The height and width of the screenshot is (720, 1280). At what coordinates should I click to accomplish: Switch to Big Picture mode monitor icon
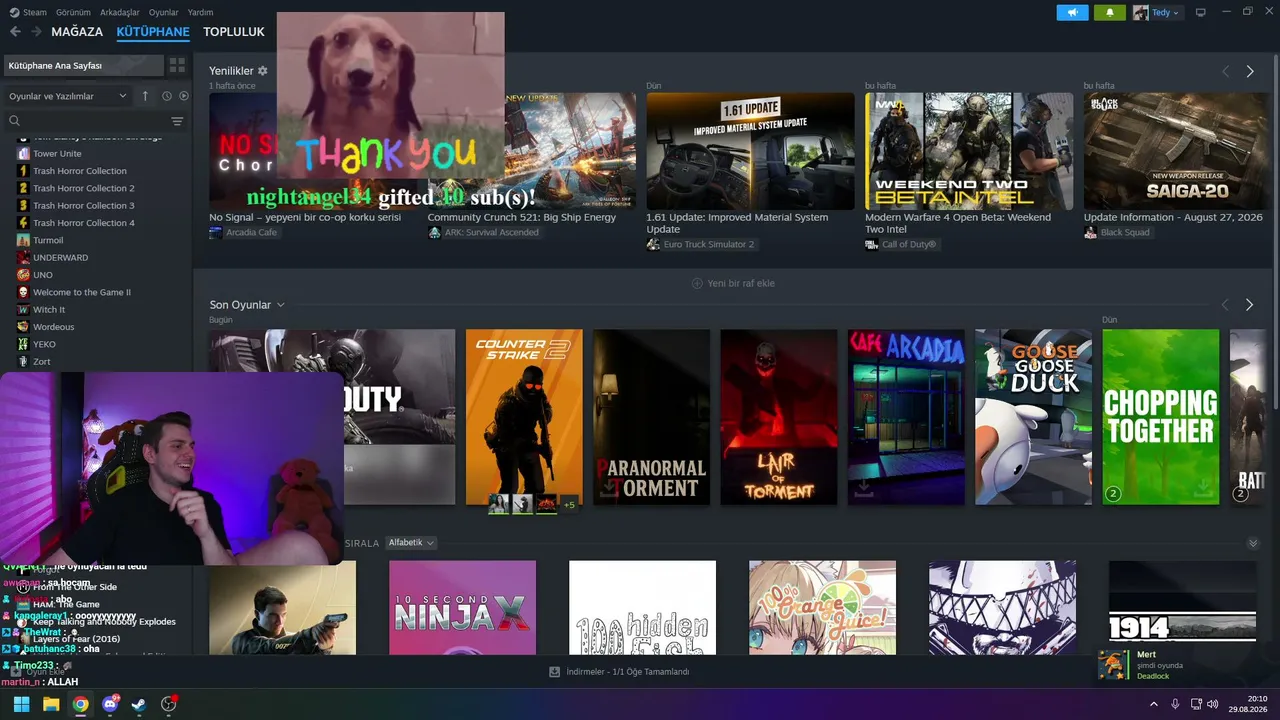pyautogui.click(x=1201, y=13)
